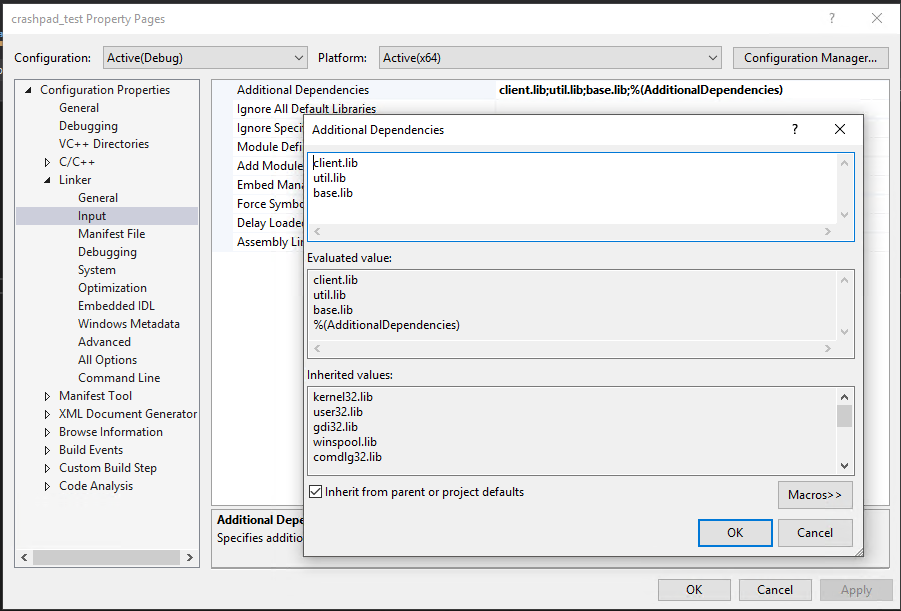The height and width of the screenshot is (611, 901).
Task: Select the Debugging item under Linker
Action: tap(106, 251)
